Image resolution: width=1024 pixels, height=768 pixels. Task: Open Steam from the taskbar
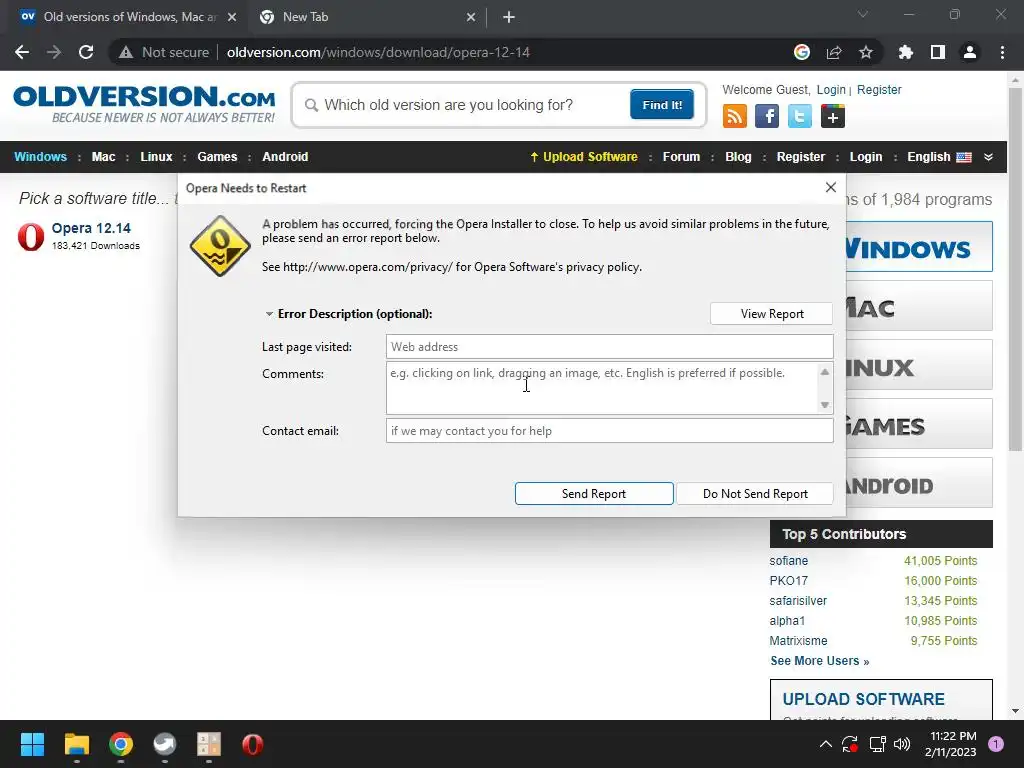click(x=165, y=744)
